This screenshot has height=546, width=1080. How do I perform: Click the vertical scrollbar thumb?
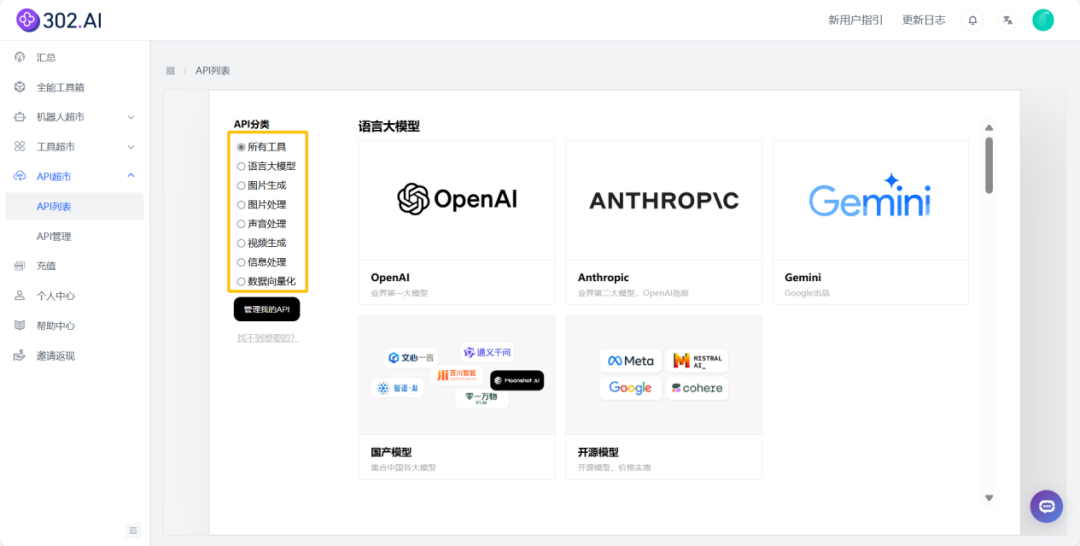click(989, 165)
